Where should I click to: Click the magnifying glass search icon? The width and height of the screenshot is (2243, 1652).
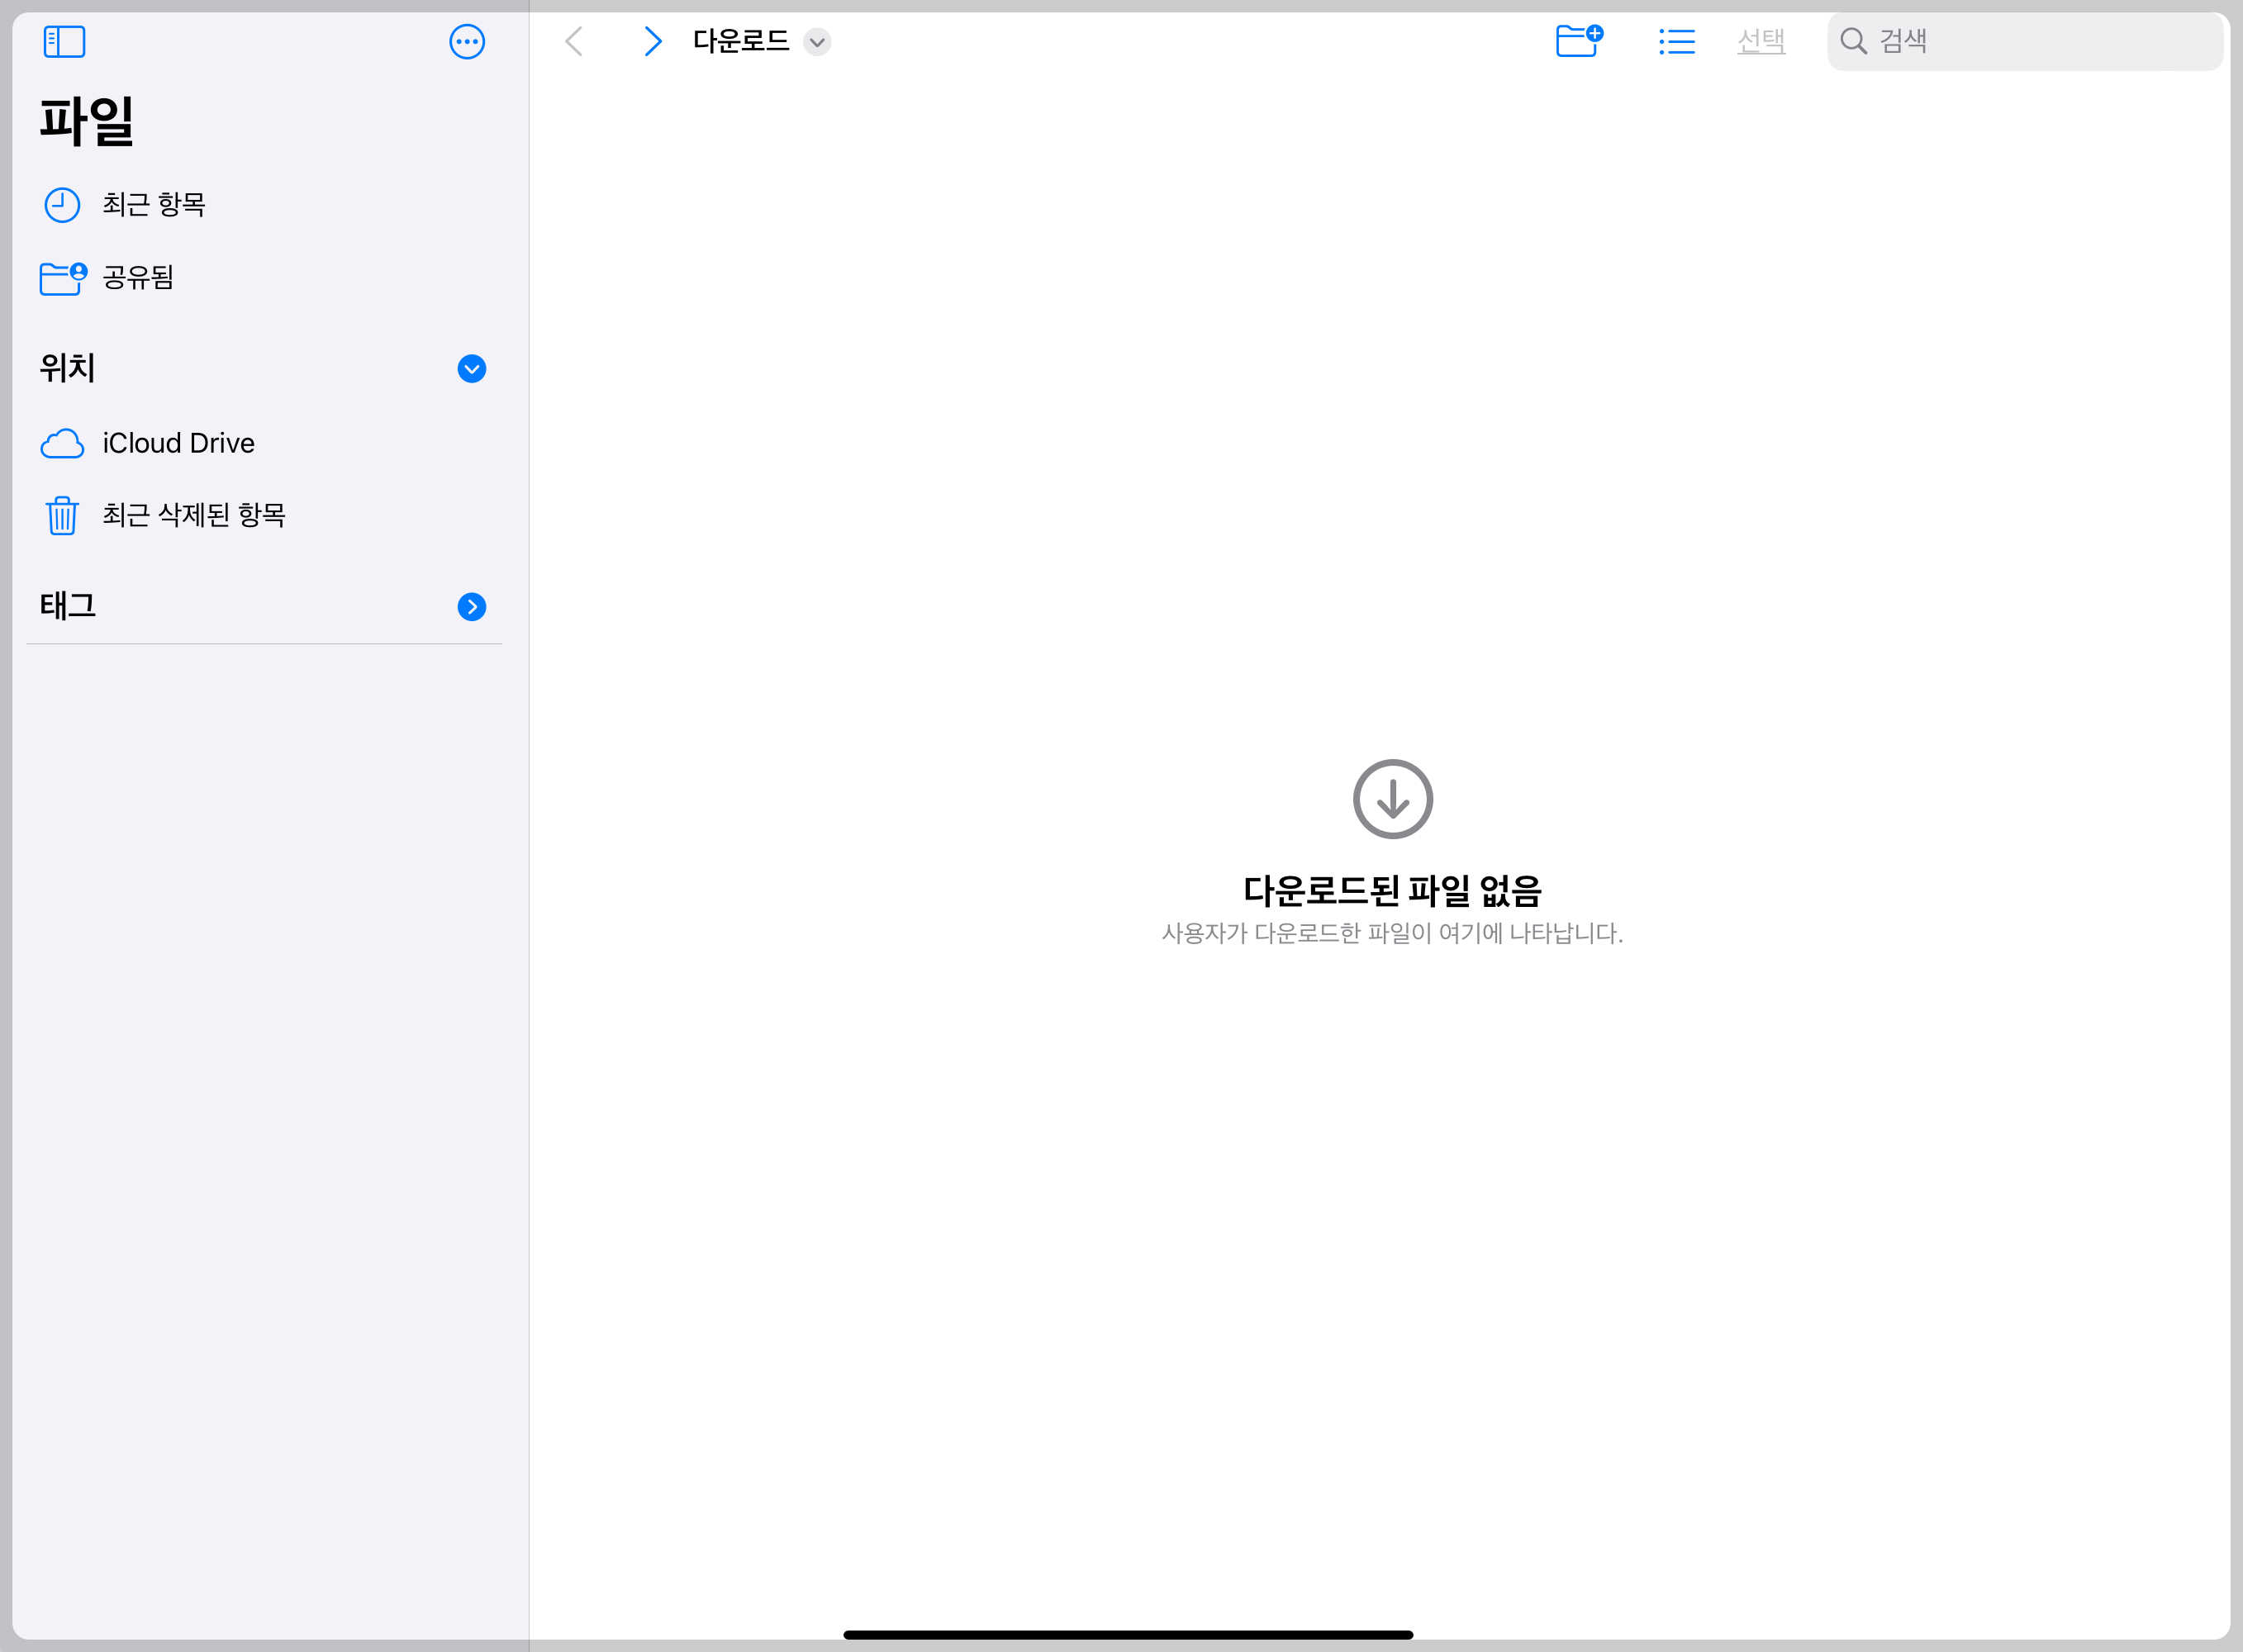pos(1853,42)
